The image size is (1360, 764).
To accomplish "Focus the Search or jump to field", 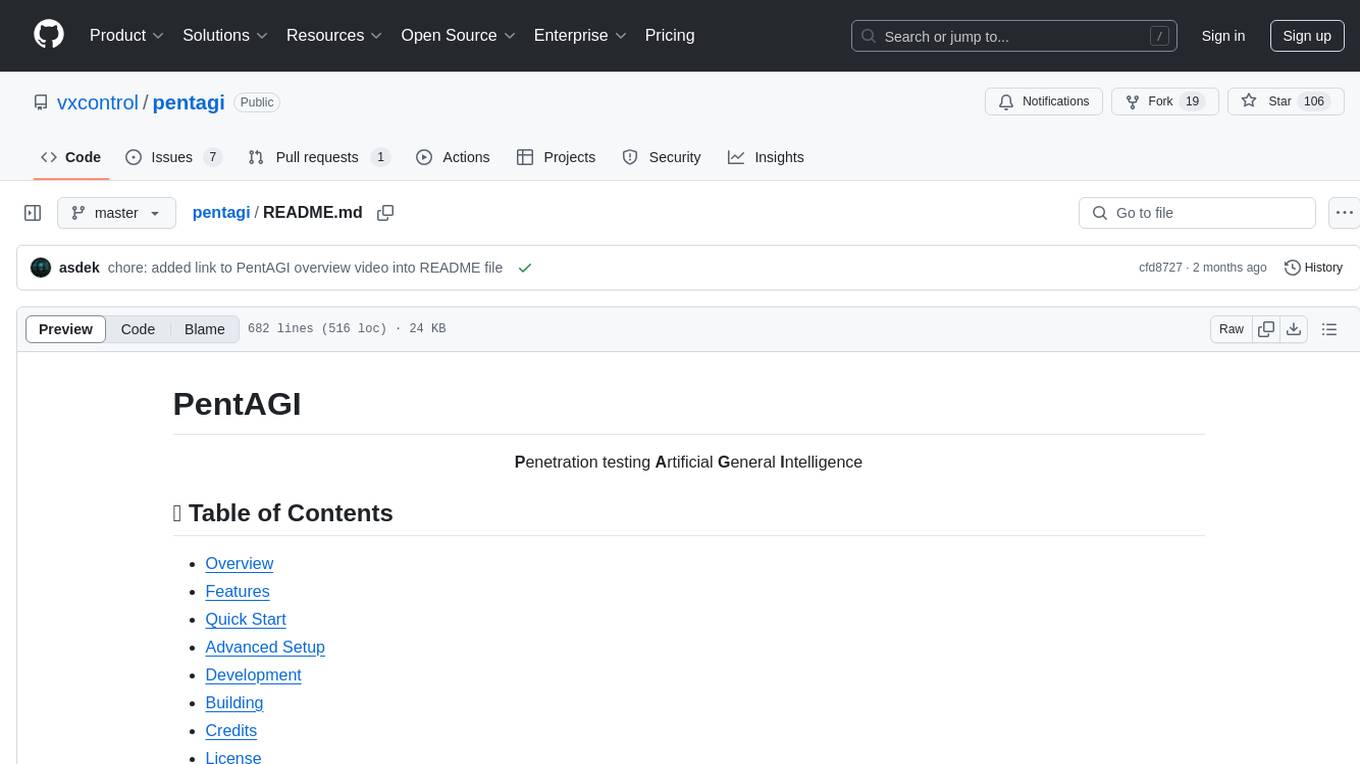I will point(1014,36).
